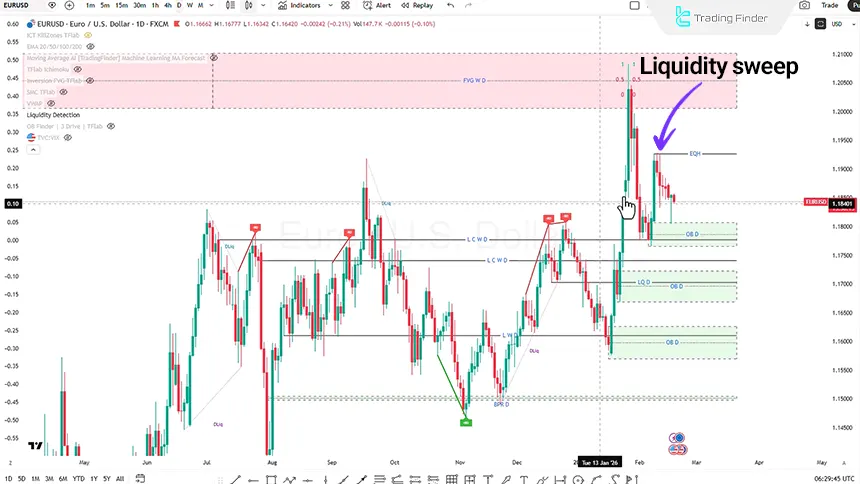
Task: Toggle OB Finder 3 Drive visibility eye
Action: (x=111, y=126)
